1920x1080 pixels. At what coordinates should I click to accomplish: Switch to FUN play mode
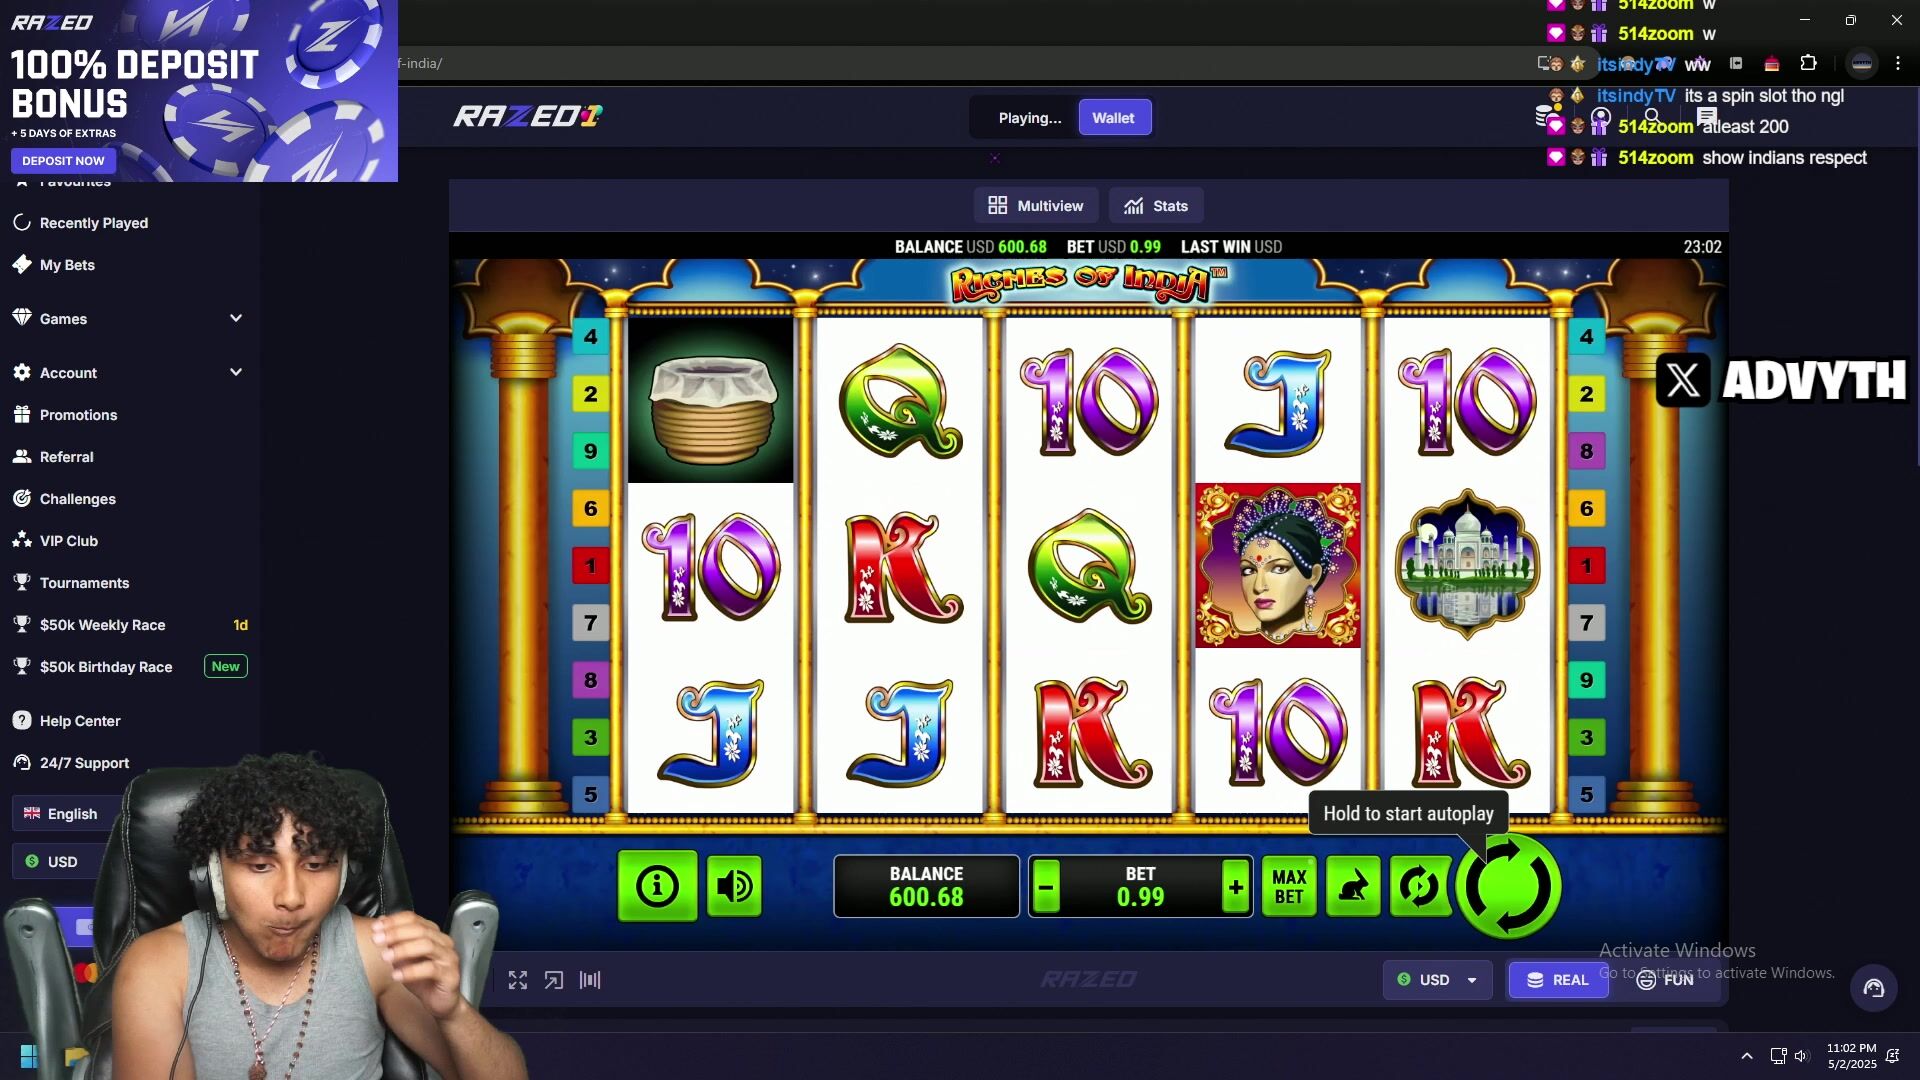coord(1665,980)
